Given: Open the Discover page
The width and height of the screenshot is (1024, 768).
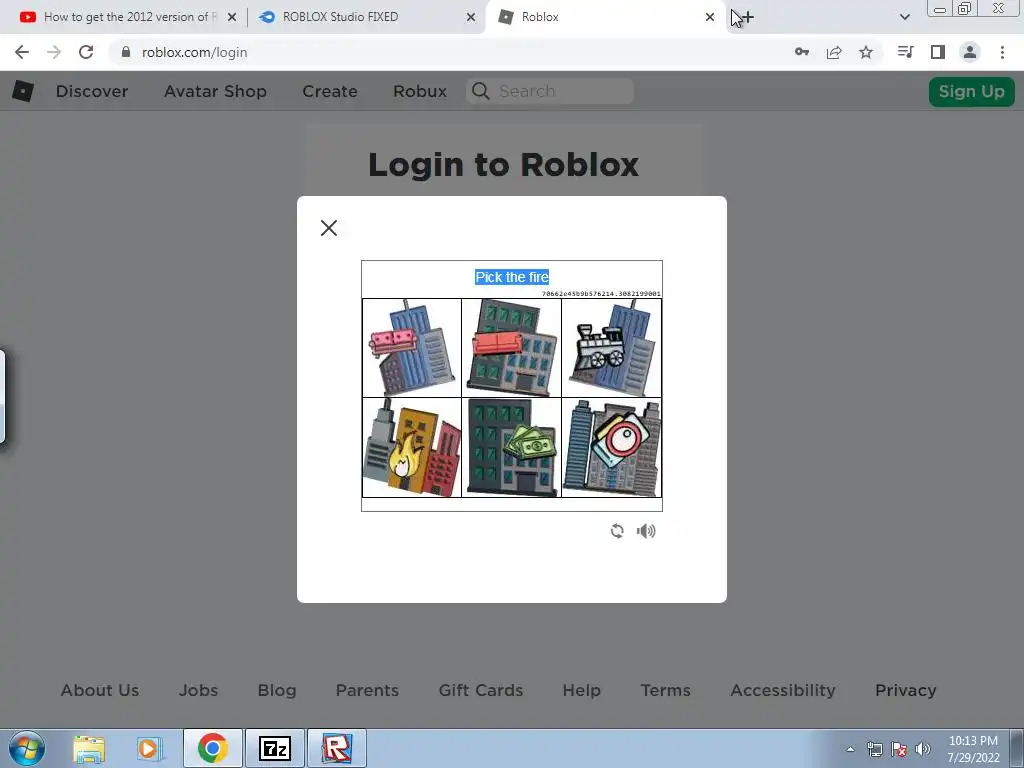Looking at the screenshot, I should [x=92, y=91].
